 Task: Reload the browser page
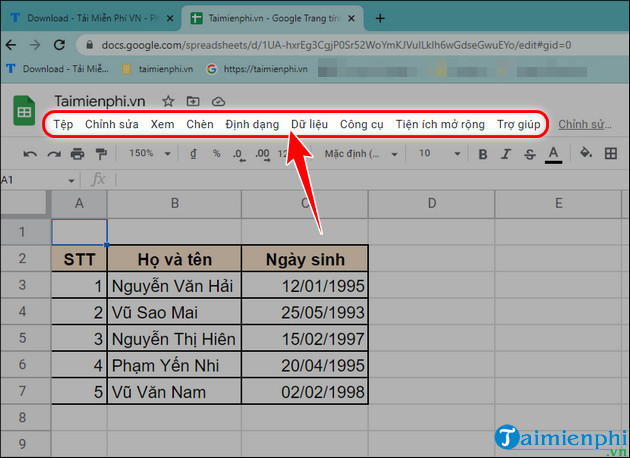(59, 45)
